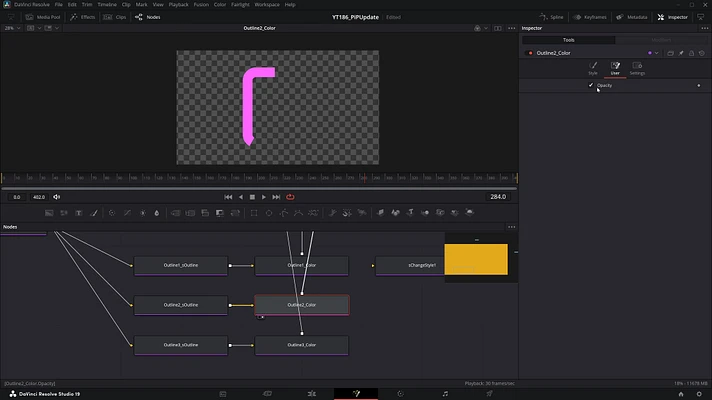The image size is (712, 400).
Task: Open the Playback menu
Action: pos(178,5)
